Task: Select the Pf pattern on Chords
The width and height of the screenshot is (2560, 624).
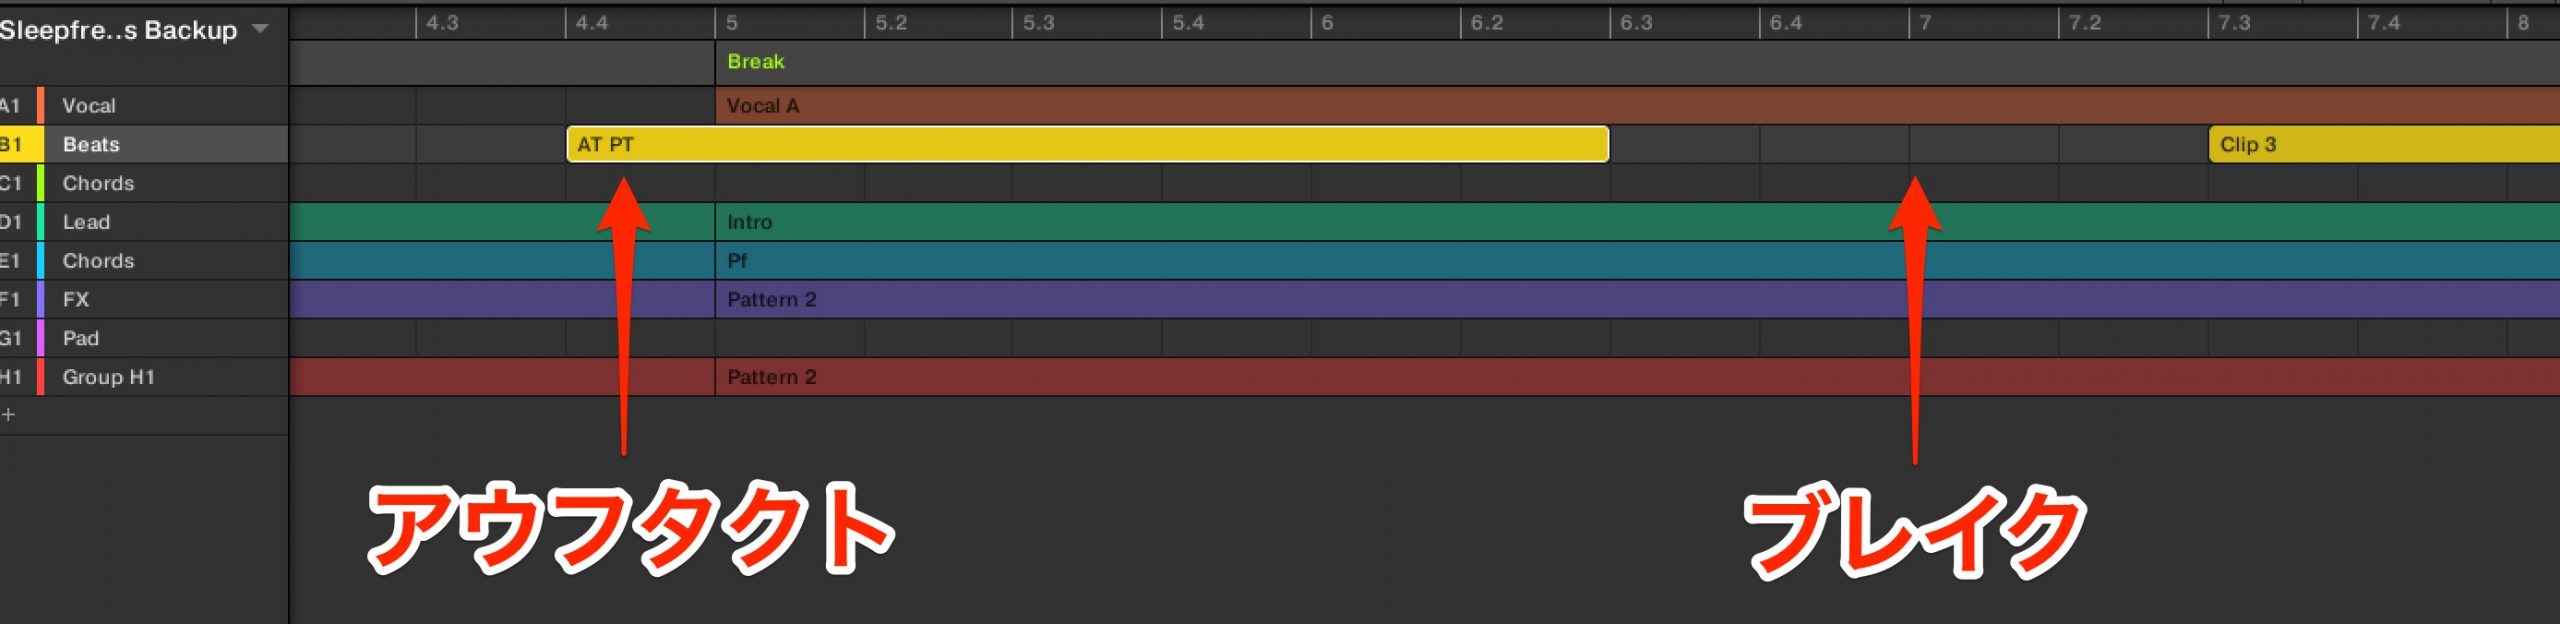Action: (1637, 260)
